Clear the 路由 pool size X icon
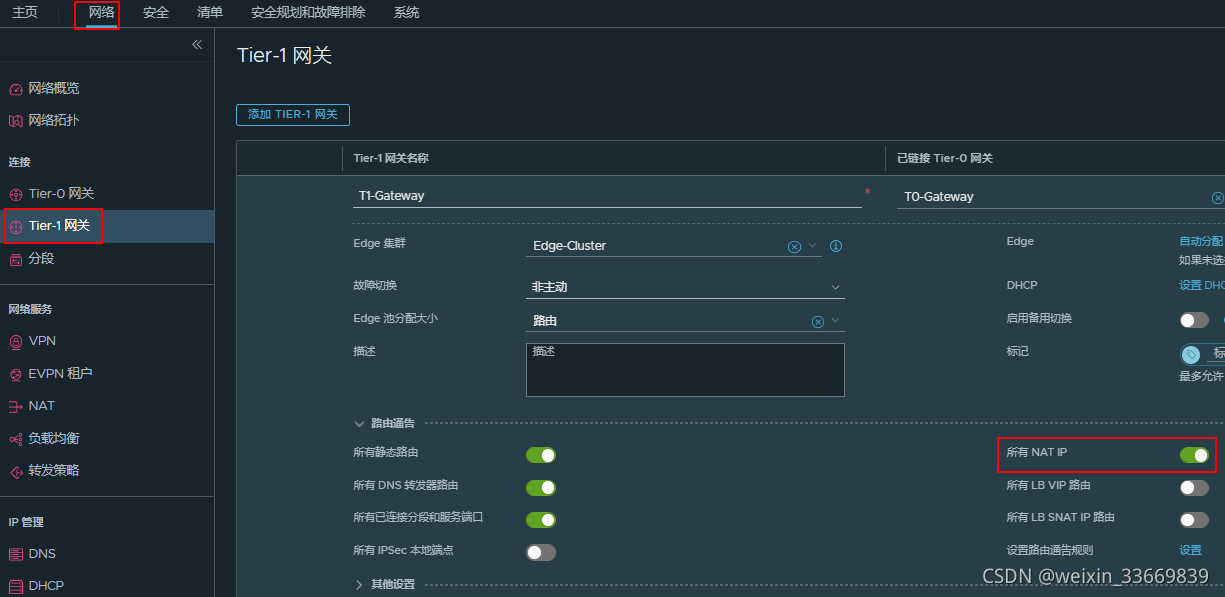 click(817, 321)
